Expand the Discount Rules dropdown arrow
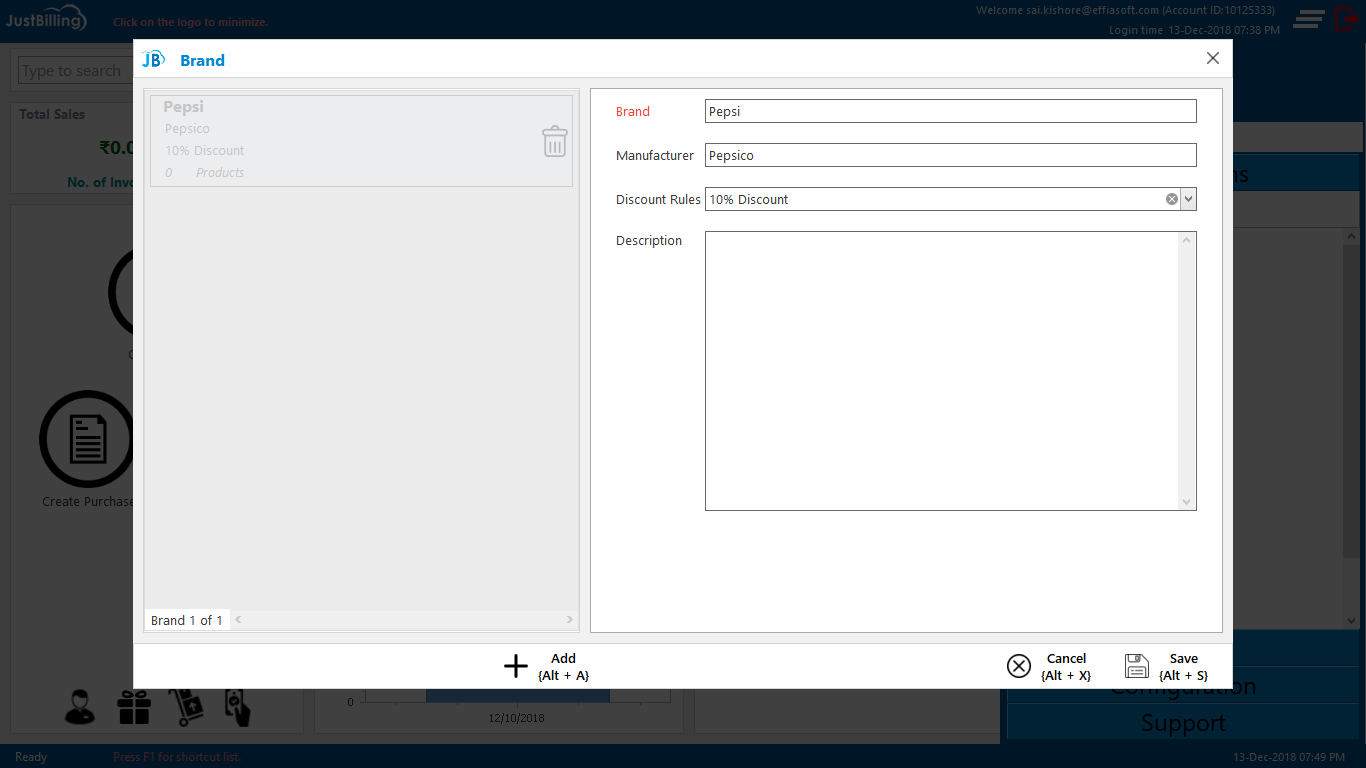 coord(1188,199)
